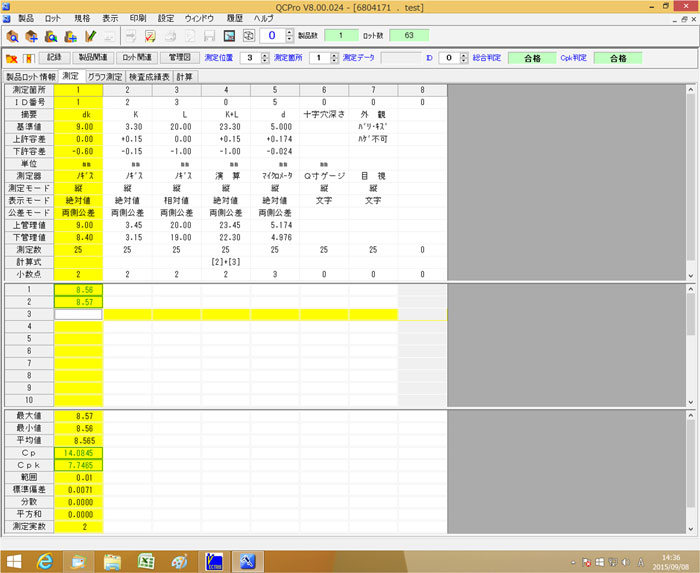Click the volume speaker tray icon
This screenshot has width=700, height=573.
pos(626,562)
